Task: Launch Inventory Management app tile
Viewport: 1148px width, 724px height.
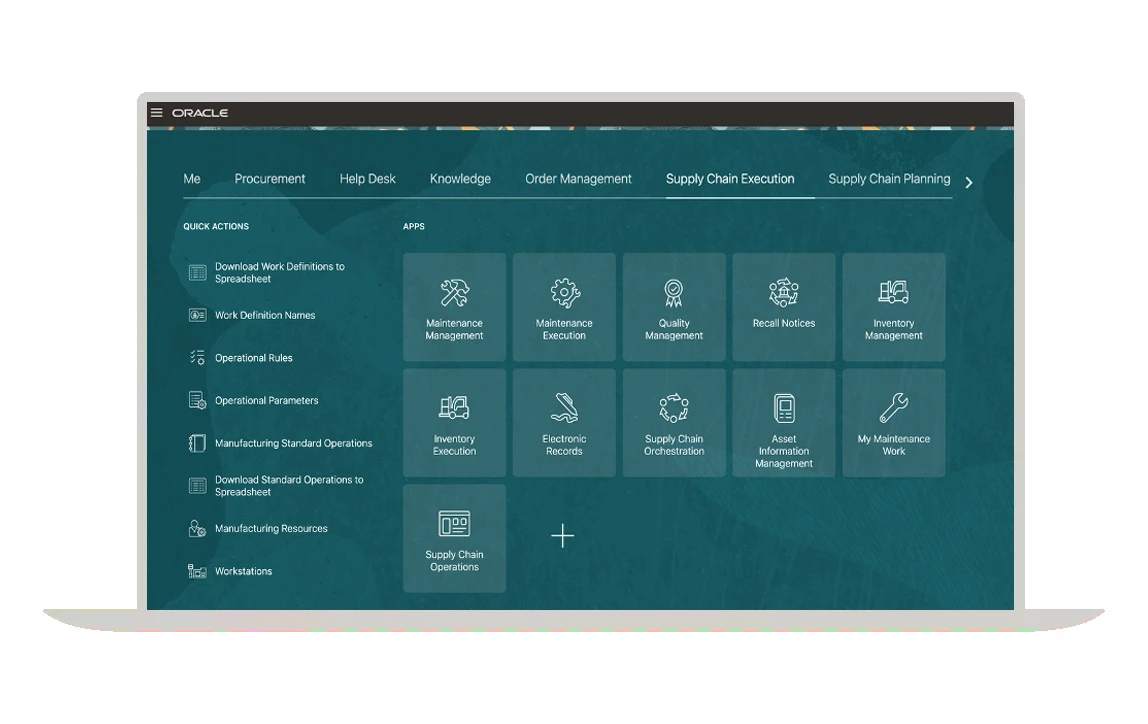Action: 893,307
